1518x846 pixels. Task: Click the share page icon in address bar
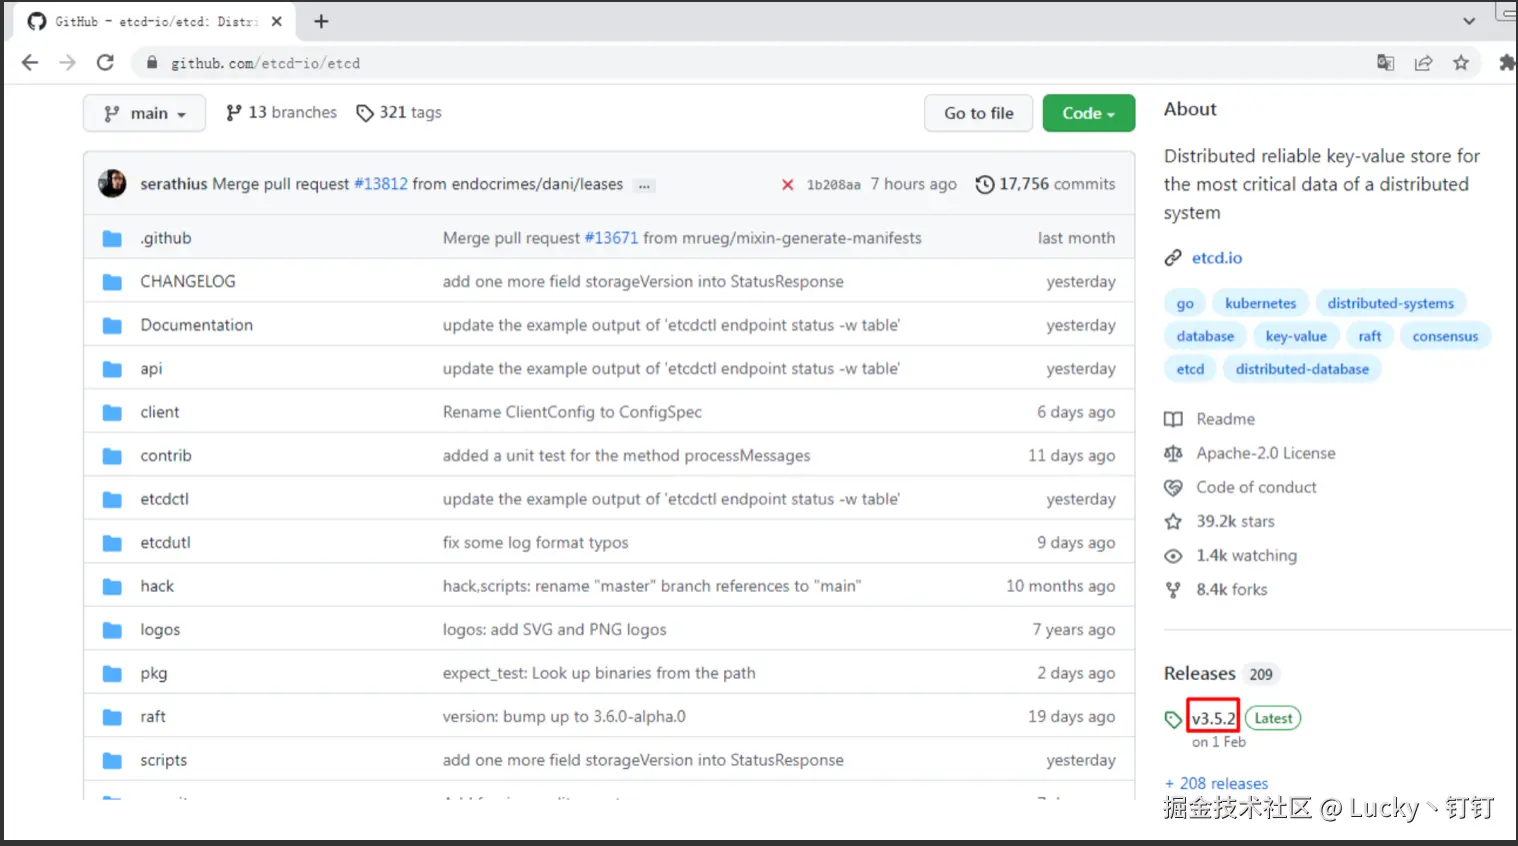pos(1423,63)
